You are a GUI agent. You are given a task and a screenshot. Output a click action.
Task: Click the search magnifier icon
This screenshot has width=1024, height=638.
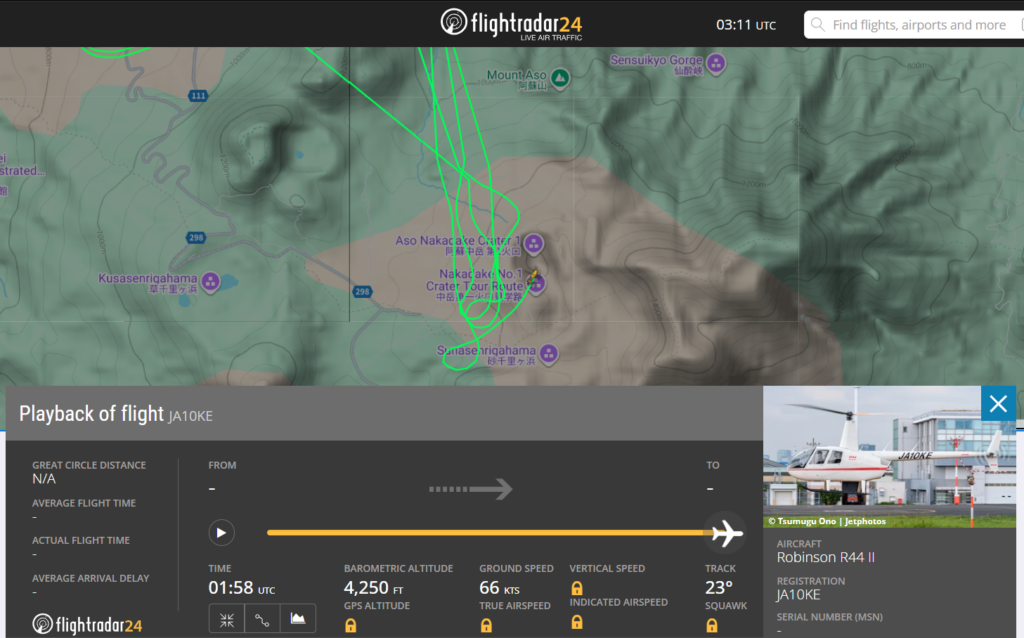[x=818, y=25]
